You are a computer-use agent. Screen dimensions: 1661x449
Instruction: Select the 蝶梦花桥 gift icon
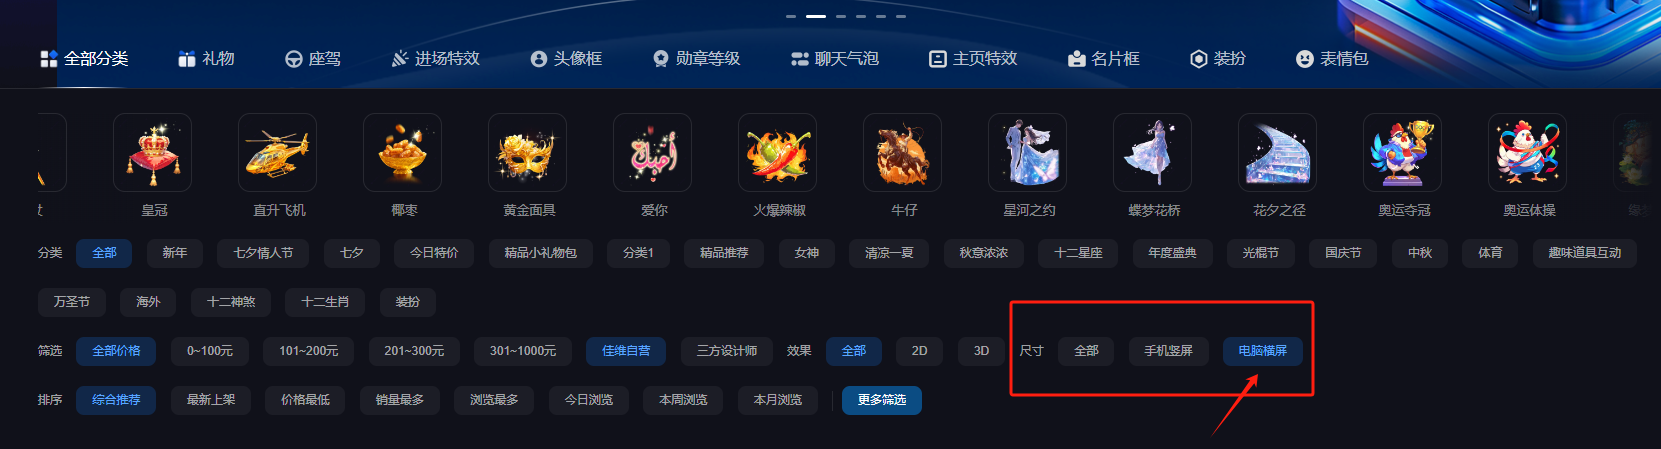click(x=1152, y=153)
